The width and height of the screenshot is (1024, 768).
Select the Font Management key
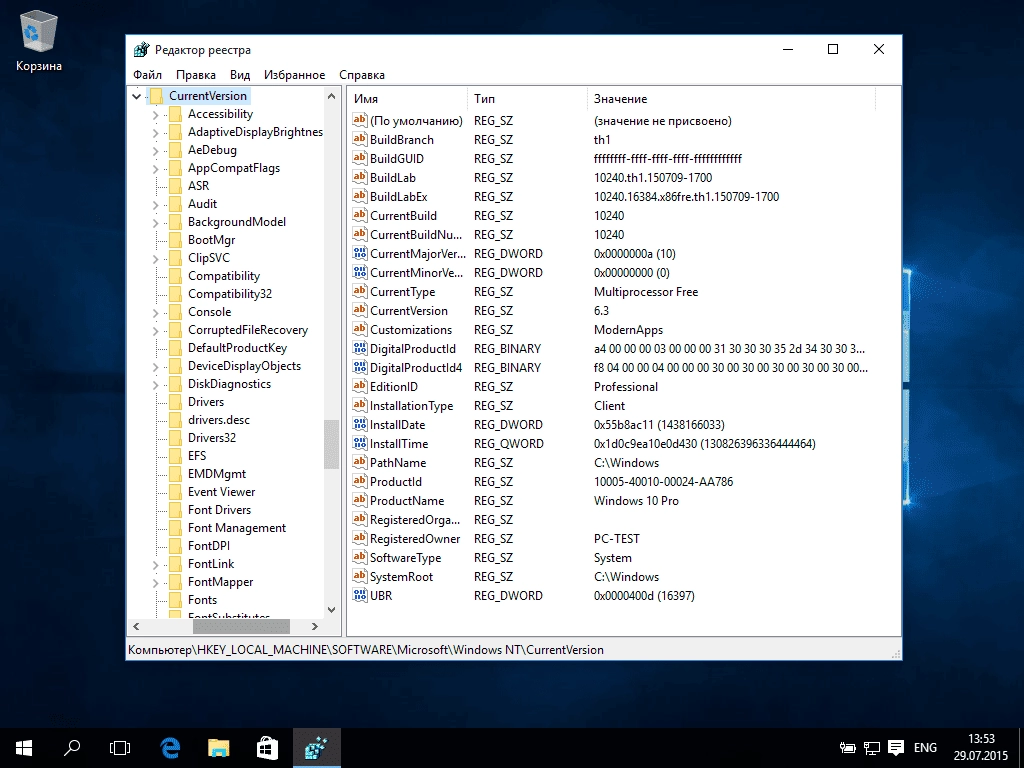(x=236, y=528)
